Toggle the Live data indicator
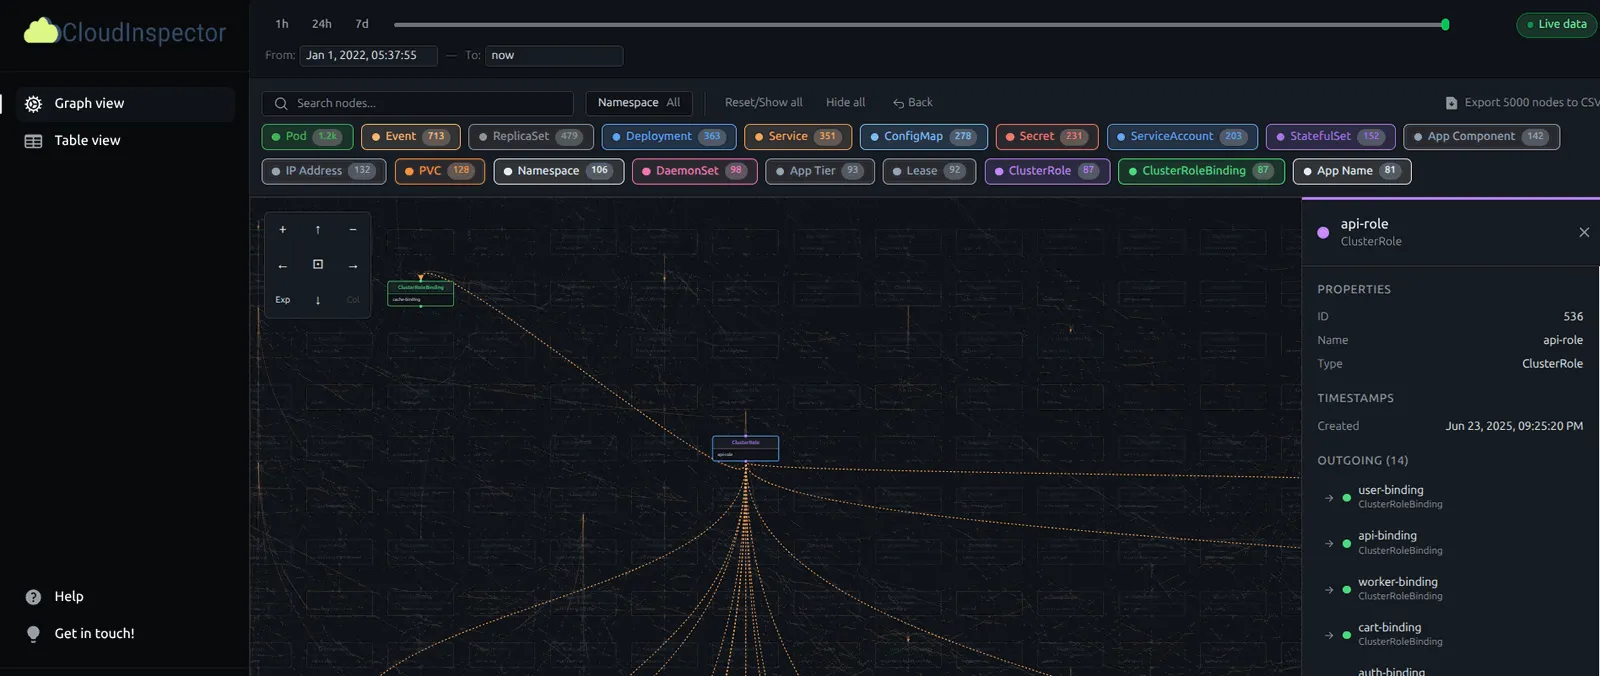 pos(1557,24)
